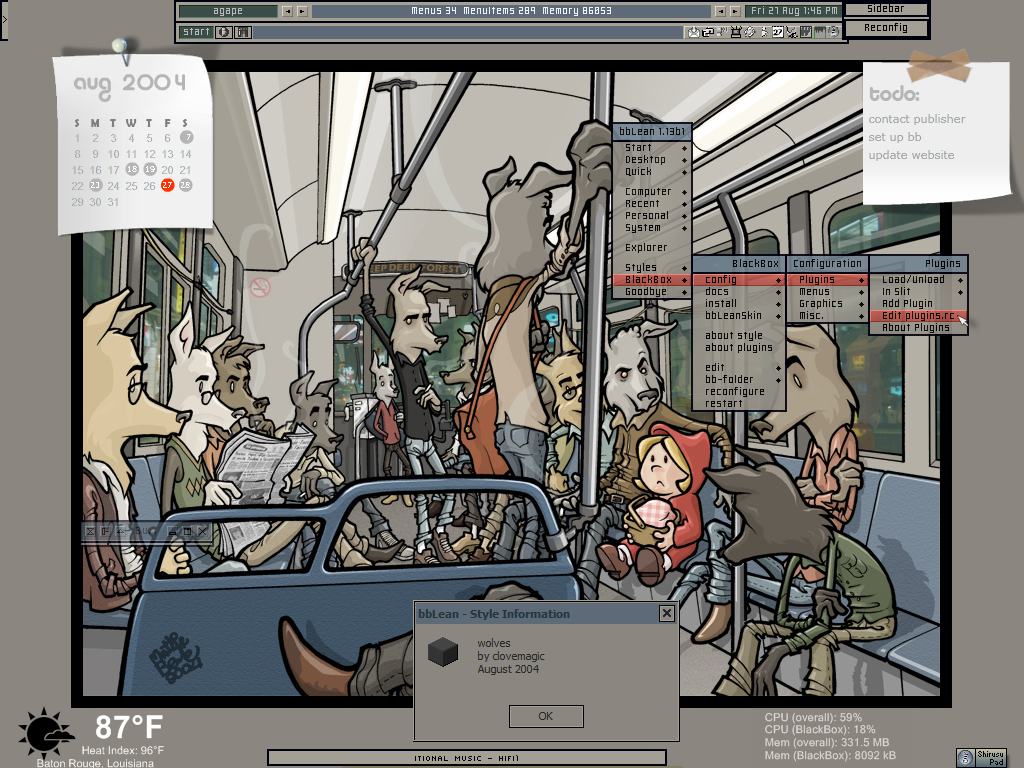Image resolution: width=1024 pixels, height=768 pixels.
Task: Open Misc. in the Configuration submenu
Action: (827, 315)
